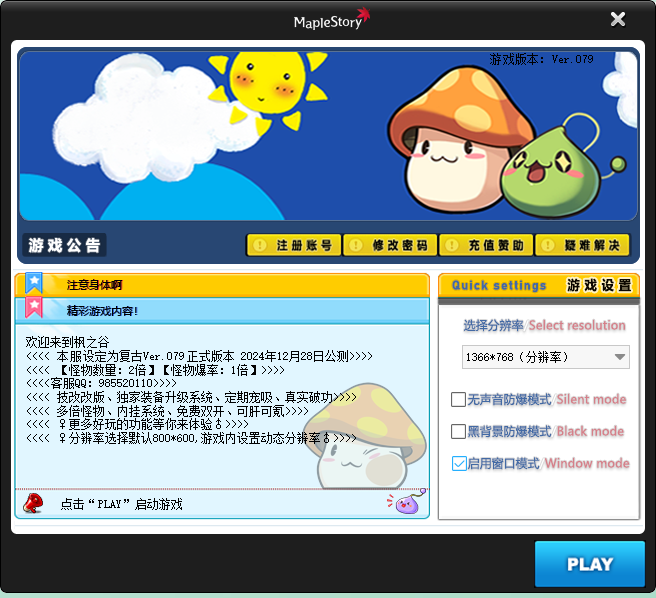
Task: Close the MapleStory launcher window
Action: [x=618, y=19]
